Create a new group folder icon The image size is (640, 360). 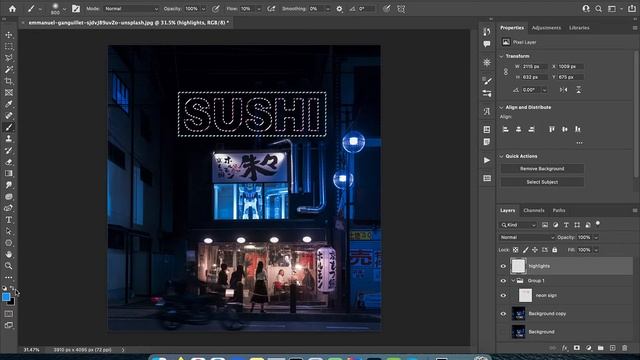tap(600, 348)
